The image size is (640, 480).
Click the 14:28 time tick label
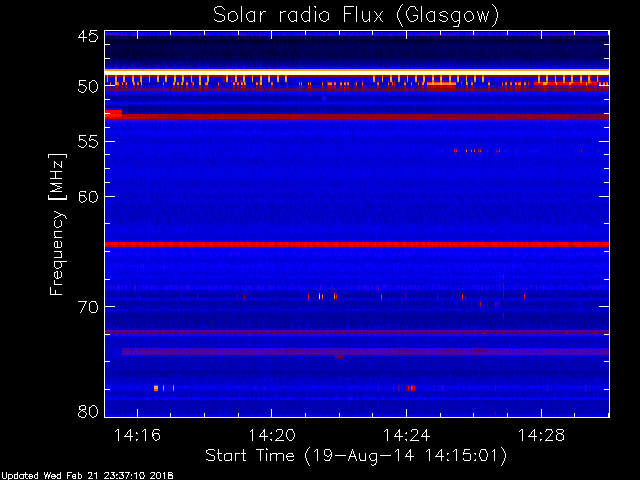tap(541, 435)
